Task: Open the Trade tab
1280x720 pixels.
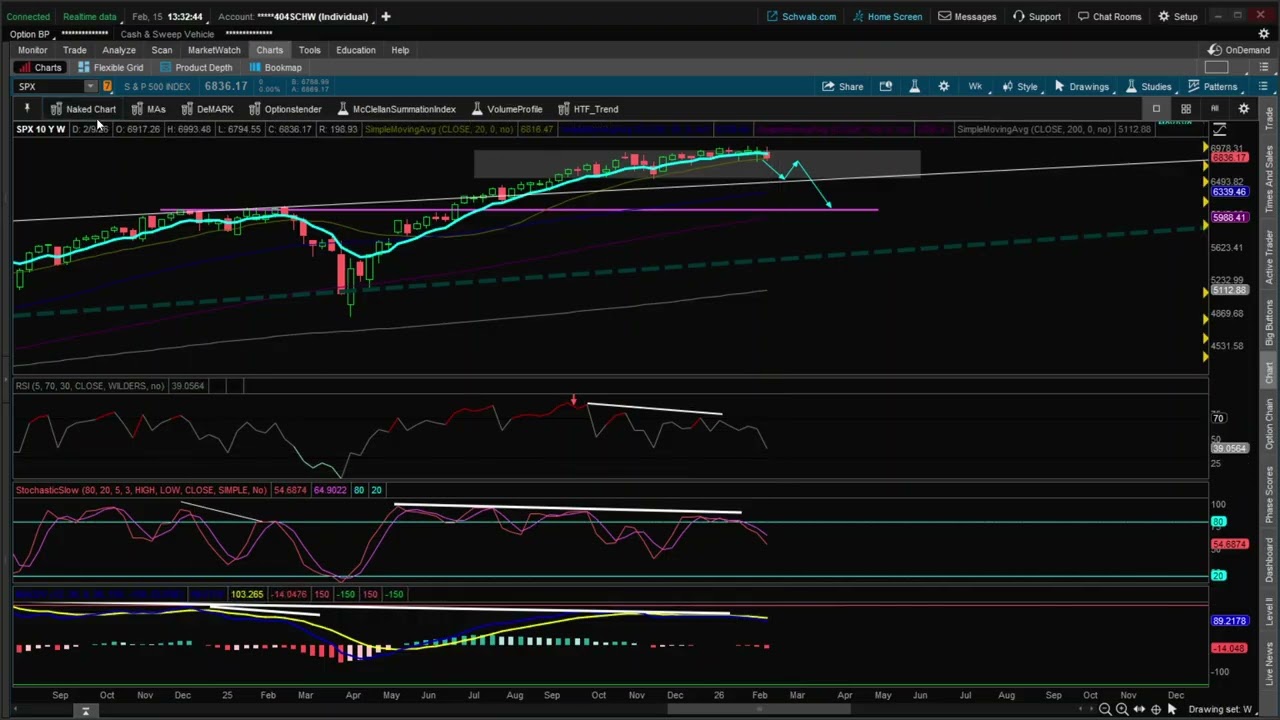Action: pos(74,50)
